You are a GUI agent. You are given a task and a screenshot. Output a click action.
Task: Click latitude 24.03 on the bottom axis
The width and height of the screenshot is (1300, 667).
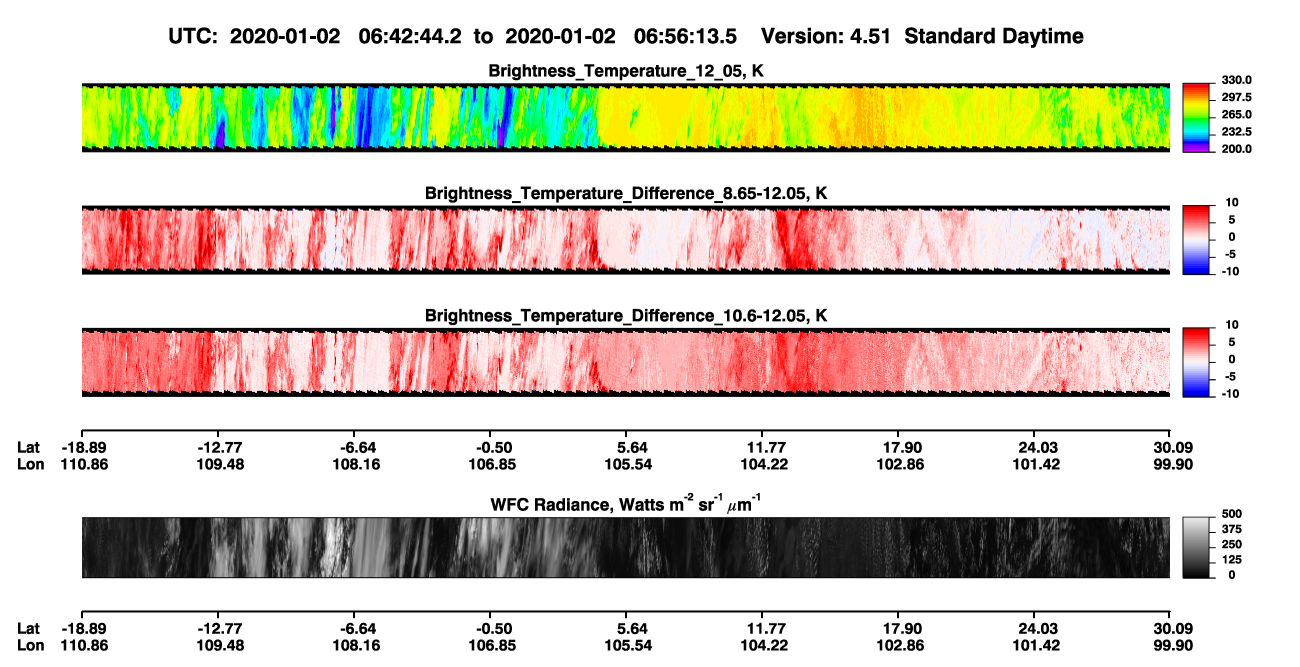tap(1035, 628)
